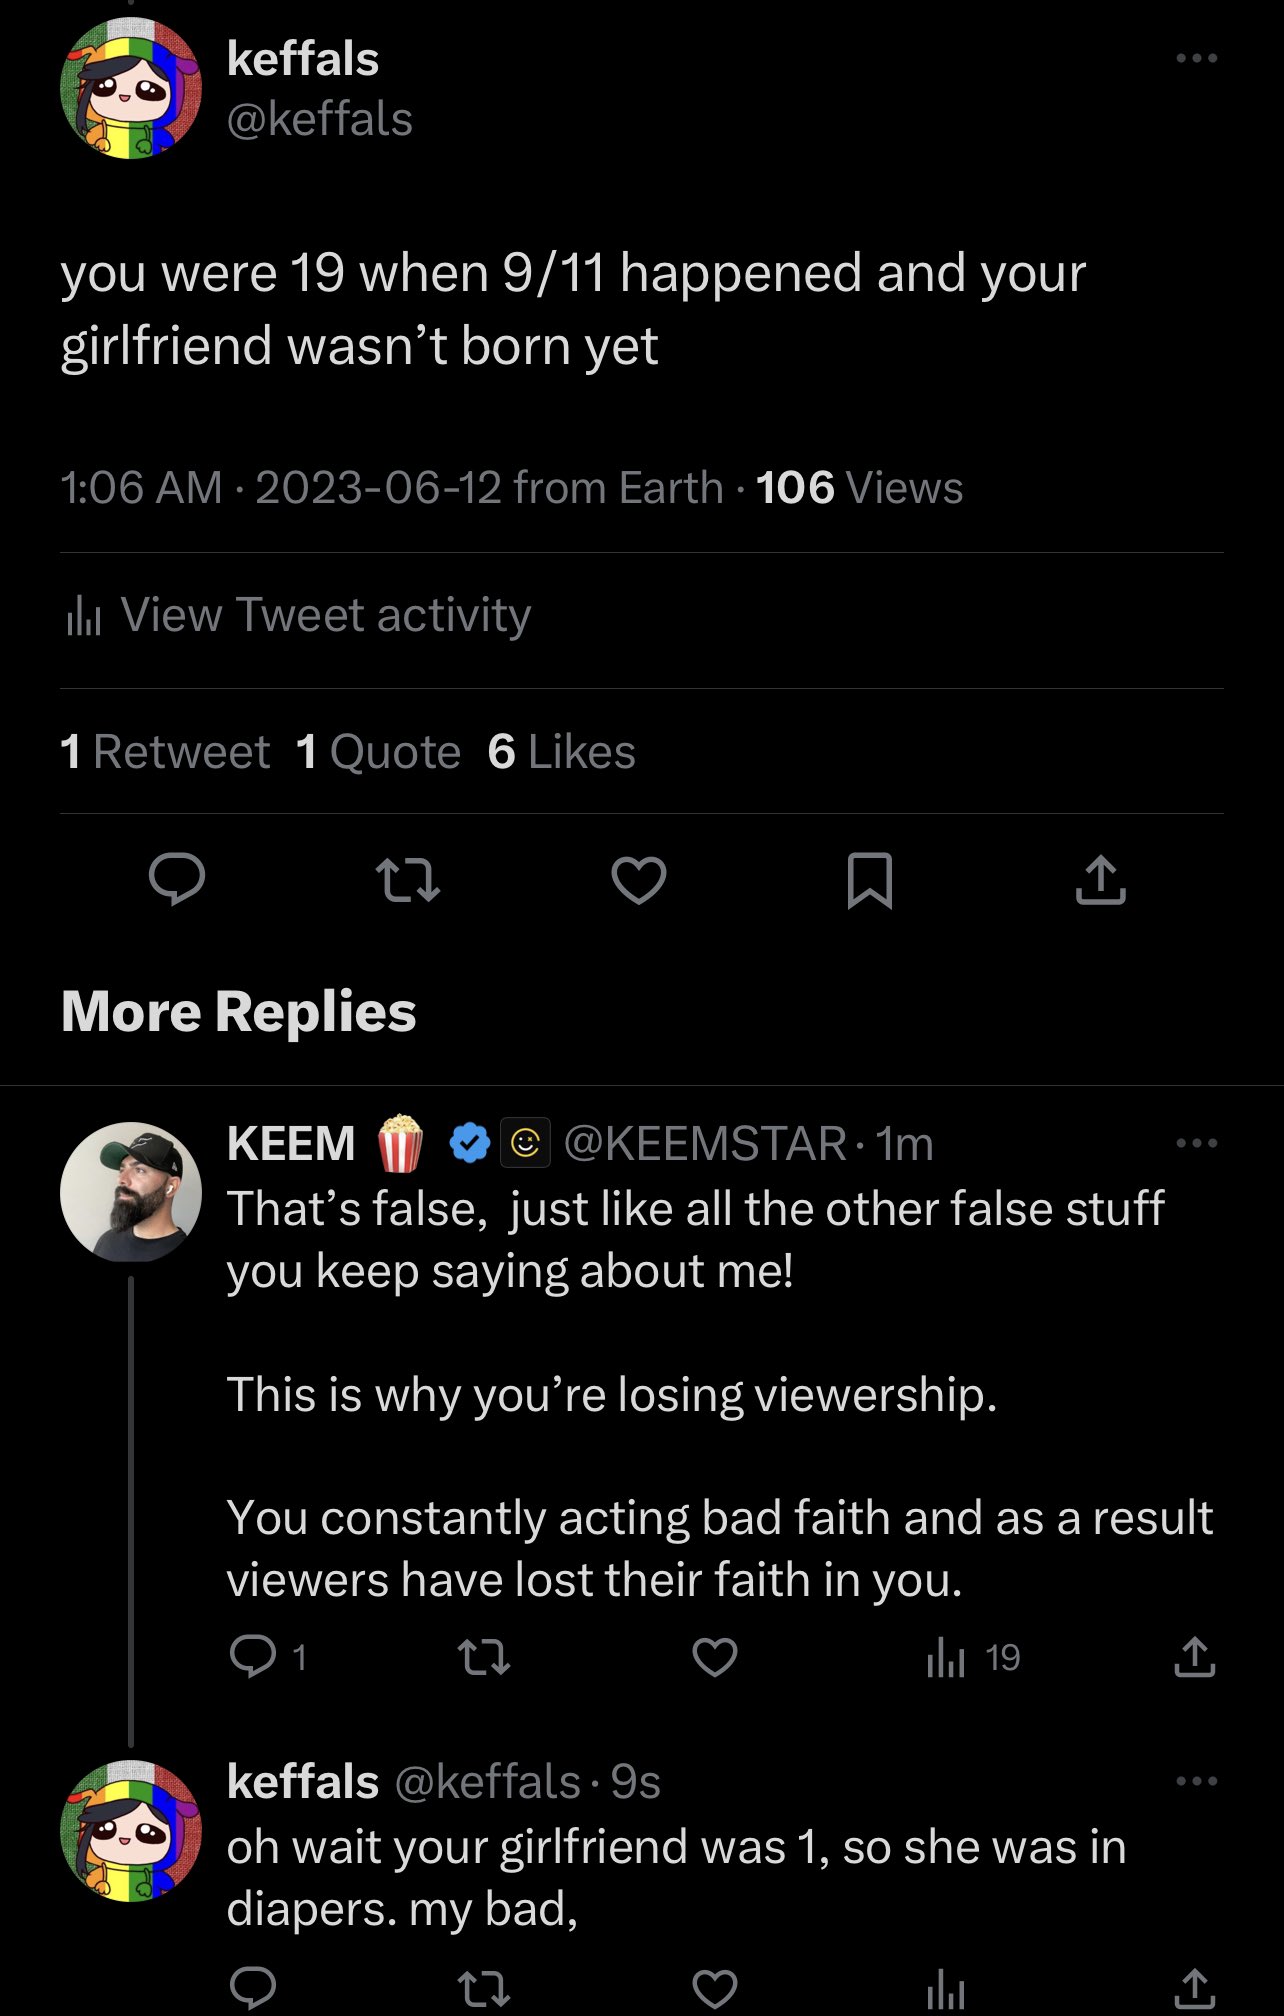Click the blue verified badge next to KEEM
This screenshot has height=2016, width=1284.
click(x=469, y=1143)
